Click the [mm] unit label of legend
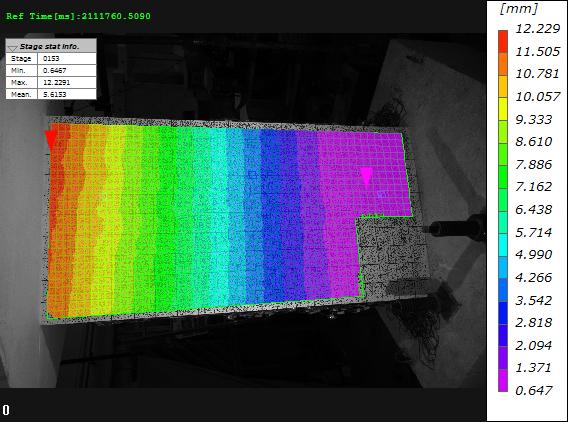Viewport: 568px width, 422px height. [518, 8]
